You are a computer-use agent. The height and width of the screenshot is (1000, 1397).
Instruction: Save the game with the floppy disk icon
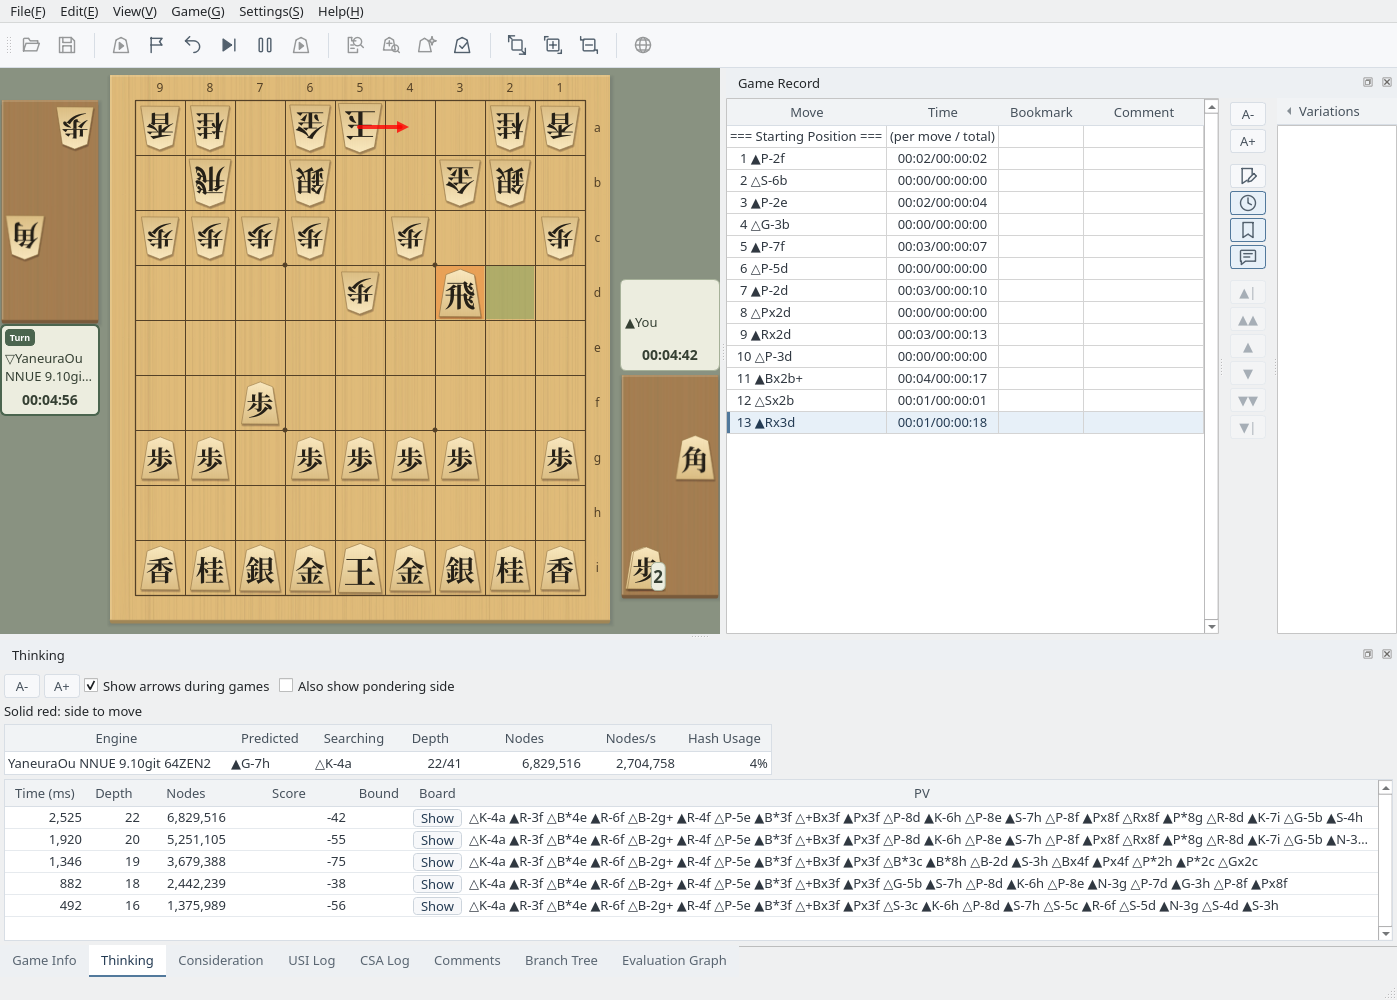pyautogui.click(x=67, y=45)
